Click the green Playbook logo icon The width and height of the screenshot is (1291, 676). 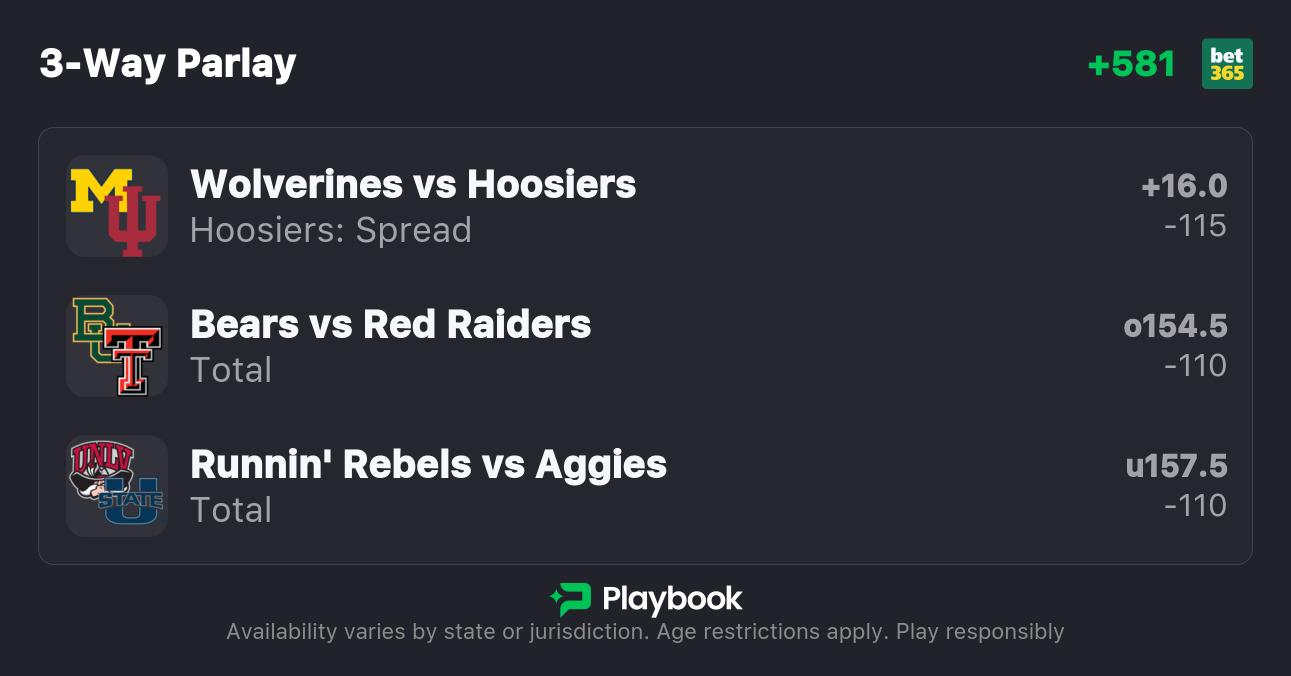coord(571,599)
